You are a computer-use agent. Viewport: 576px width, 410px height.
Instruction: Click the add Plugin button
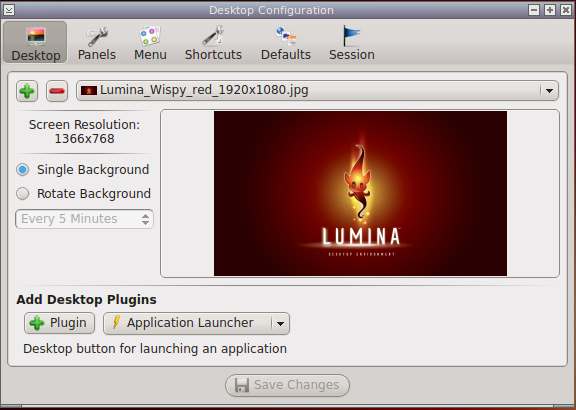coord(60,323)
